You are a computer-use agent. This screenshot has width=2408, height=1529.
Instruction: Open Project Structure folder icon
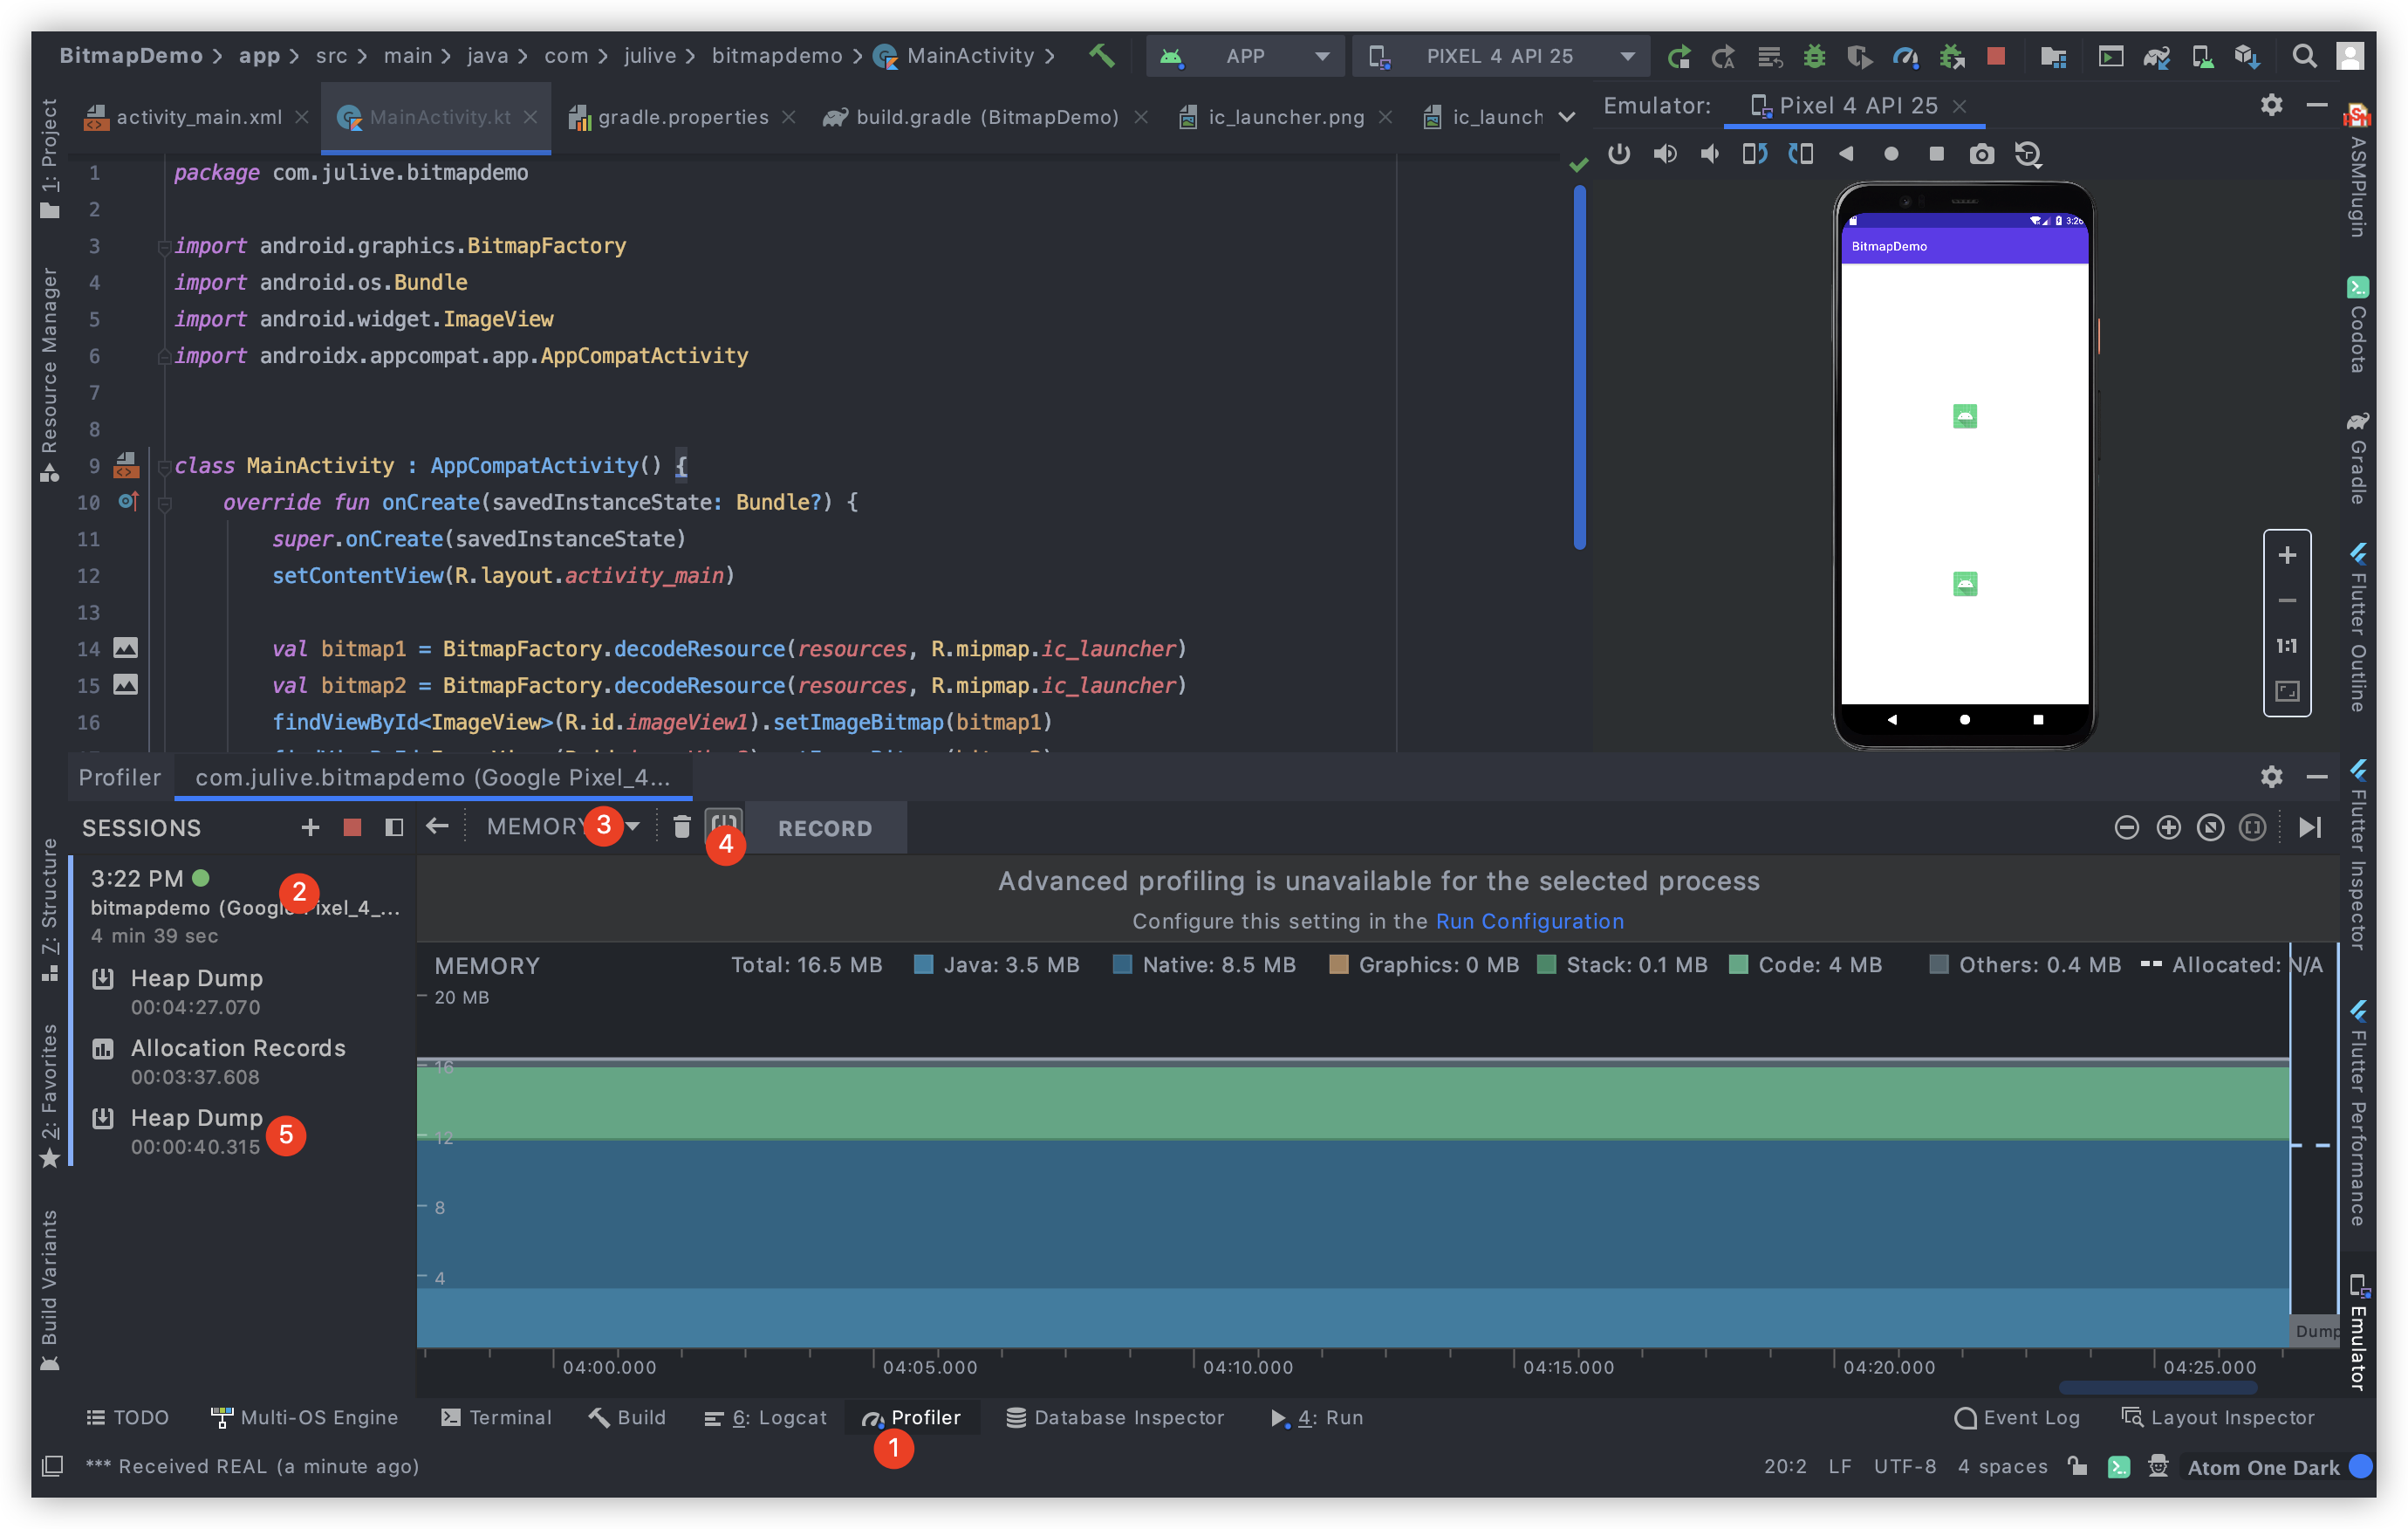click(x=2053, y=56)
